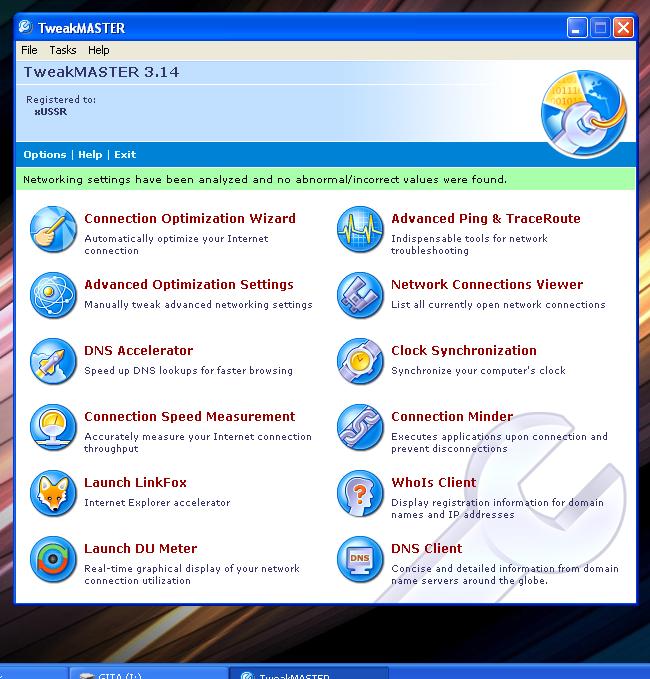
Task: Click 'Indispensable tools for network troubleshooting' text
Action: click(469, 245)
